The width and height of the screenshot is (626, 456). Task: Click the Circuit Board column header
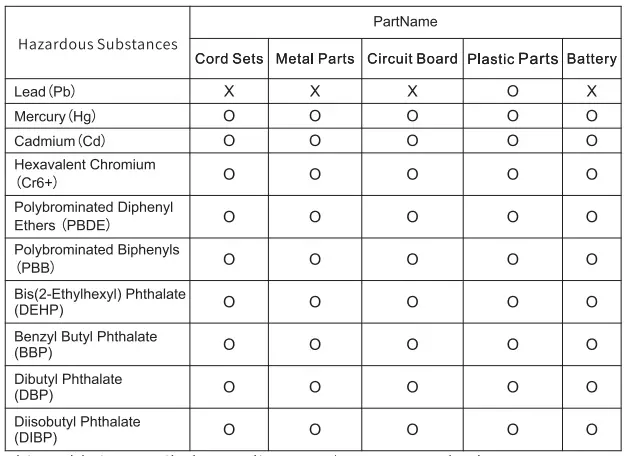410,57
